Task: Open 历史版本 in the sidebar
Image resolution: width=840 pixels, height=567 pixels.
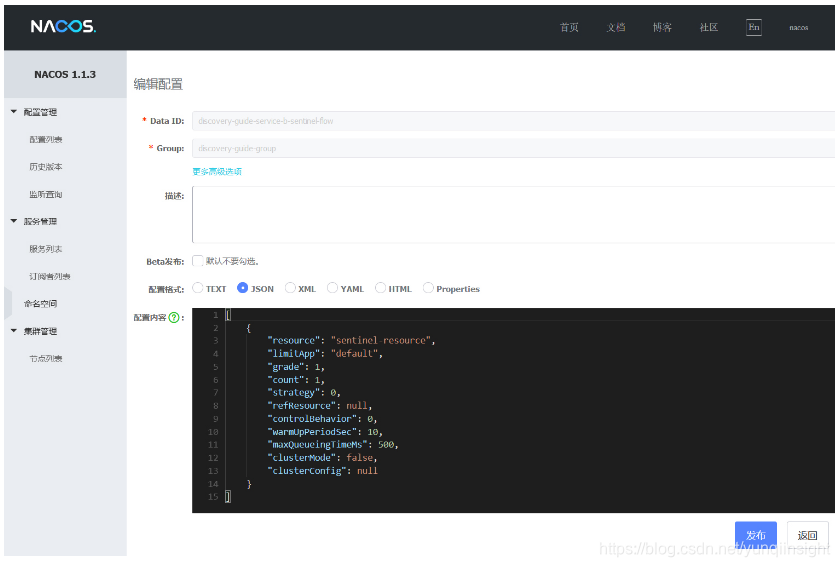Action: (x=46, y=167)
